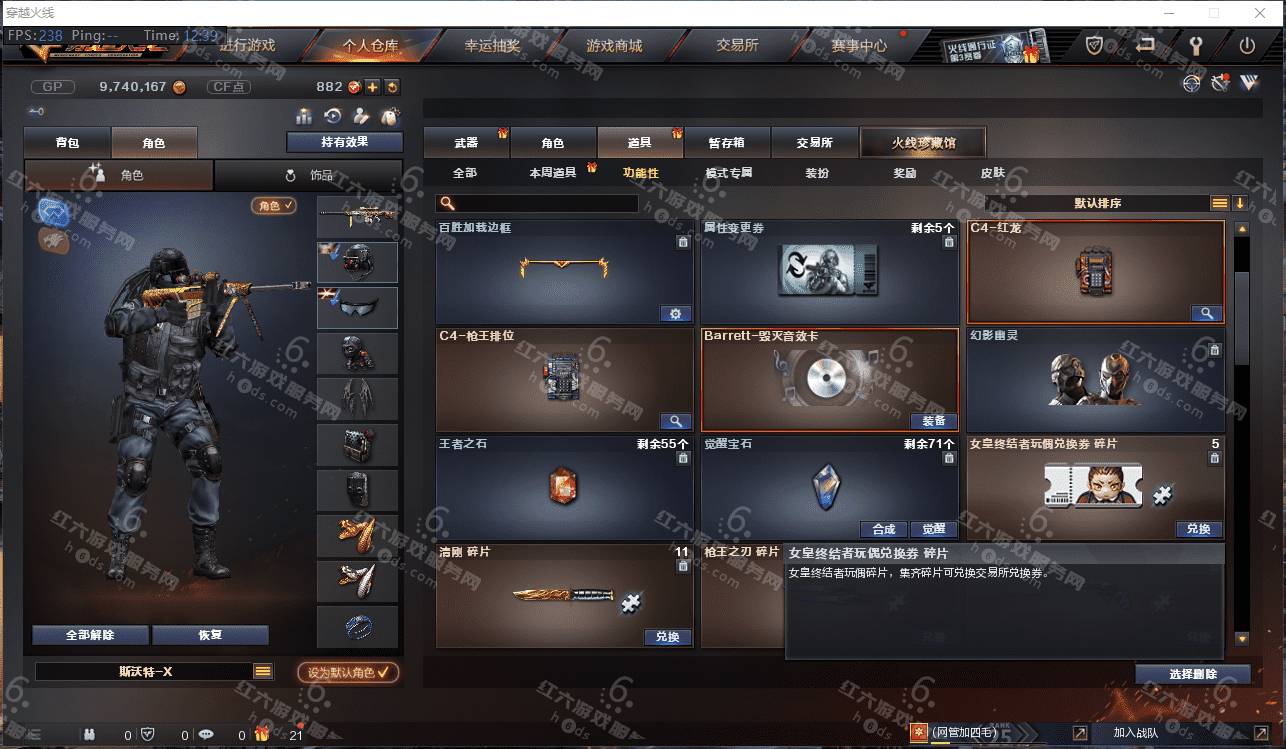
Task: Switch to the 游戏商城 top menu
Action: click(614, 45)
